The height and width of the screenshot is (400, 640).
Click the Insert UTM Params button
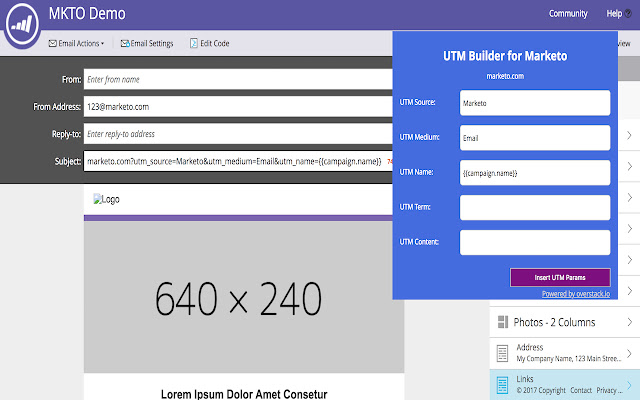coord(560,278)
